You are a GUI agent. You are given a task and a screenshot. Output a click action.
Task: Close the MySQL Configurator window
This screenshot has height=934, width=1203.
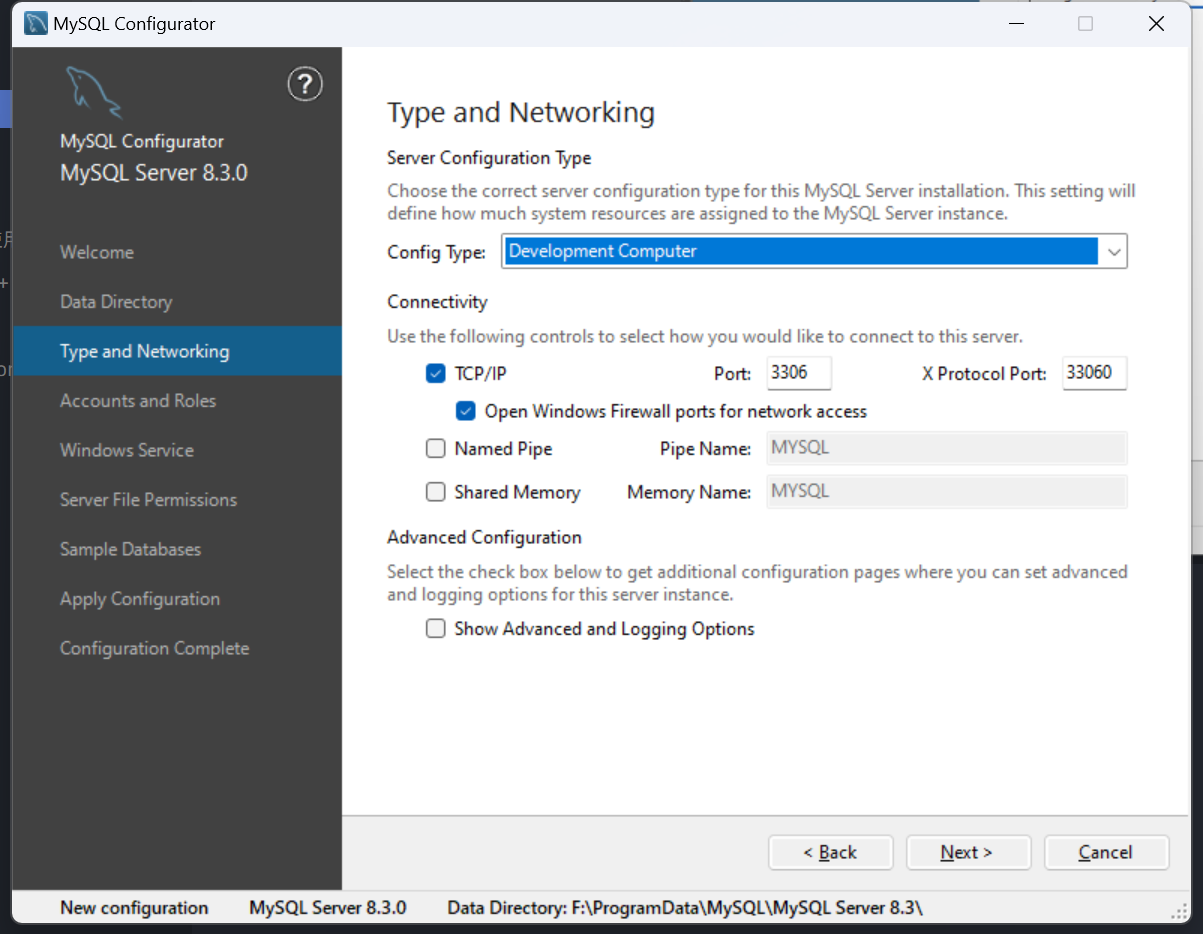tap(1156, 24)
